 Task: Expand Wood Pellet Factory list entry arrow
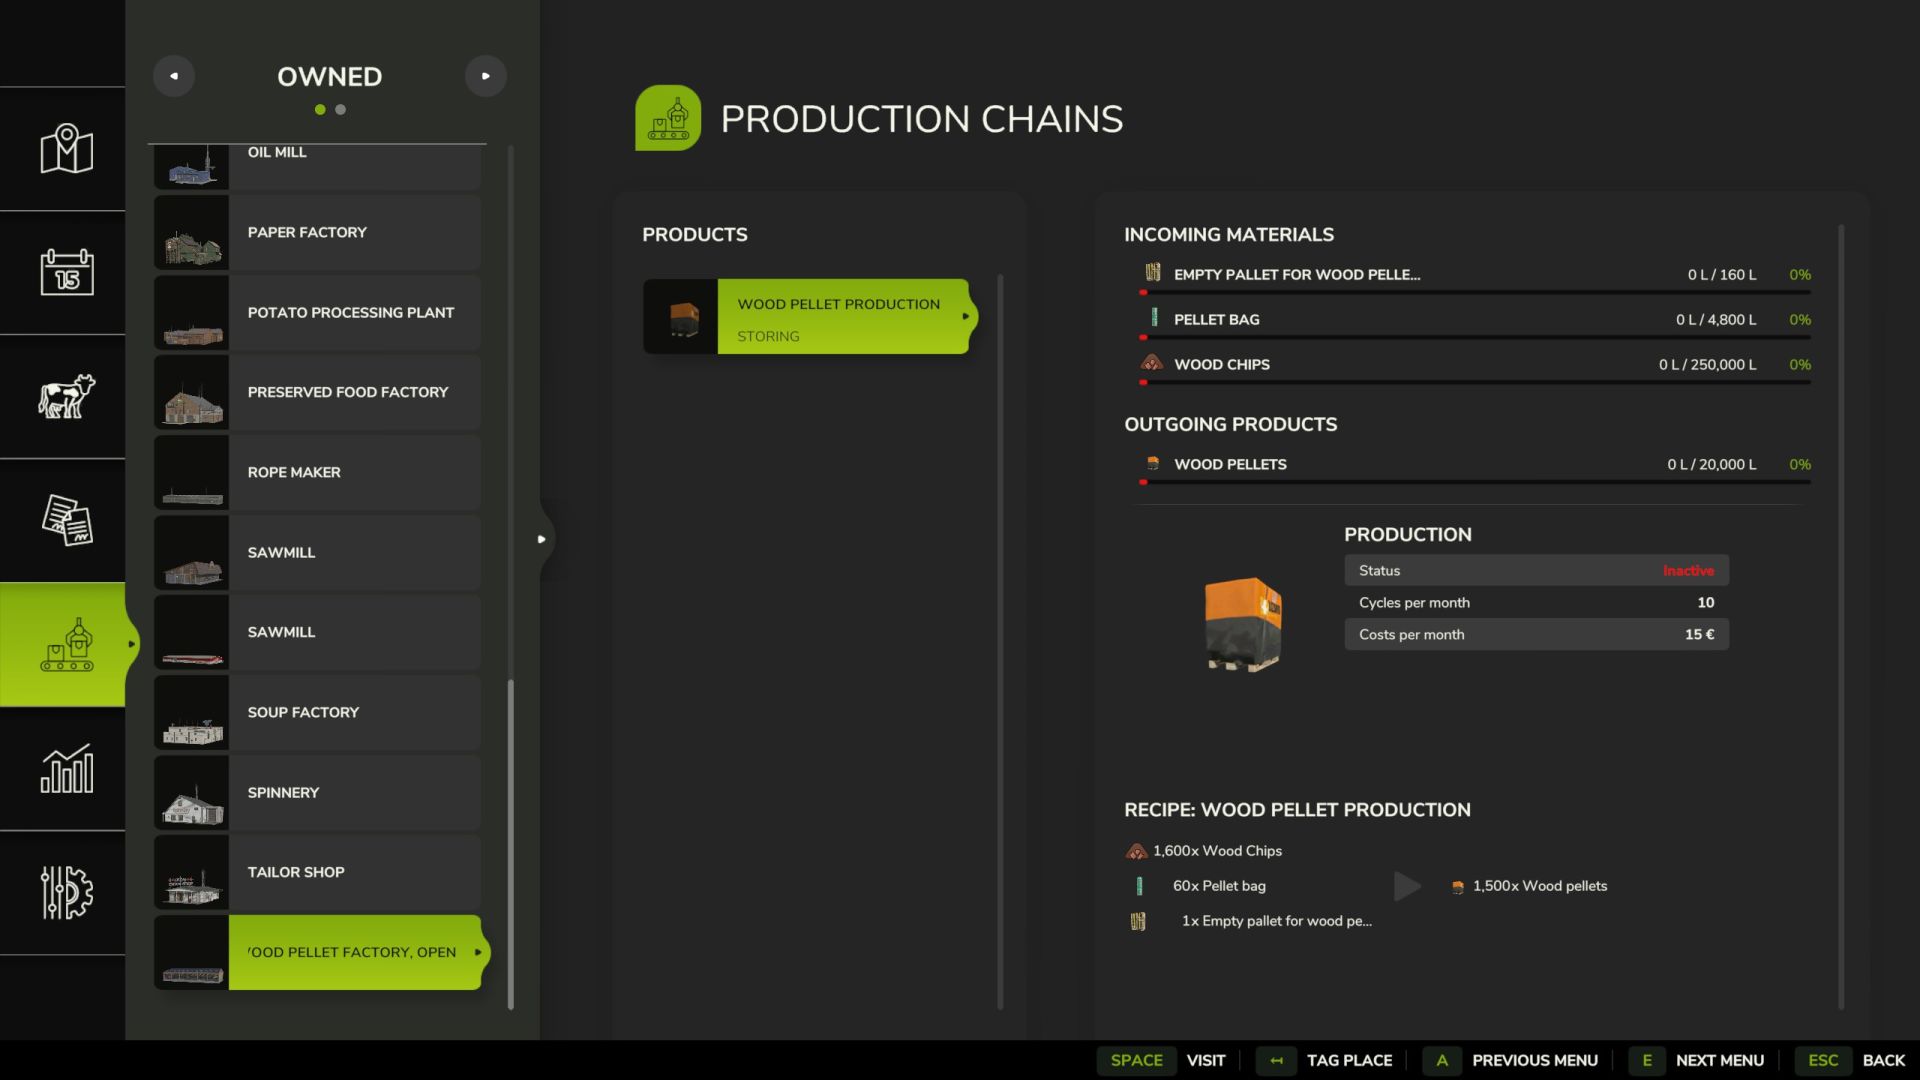pos(478,952)
